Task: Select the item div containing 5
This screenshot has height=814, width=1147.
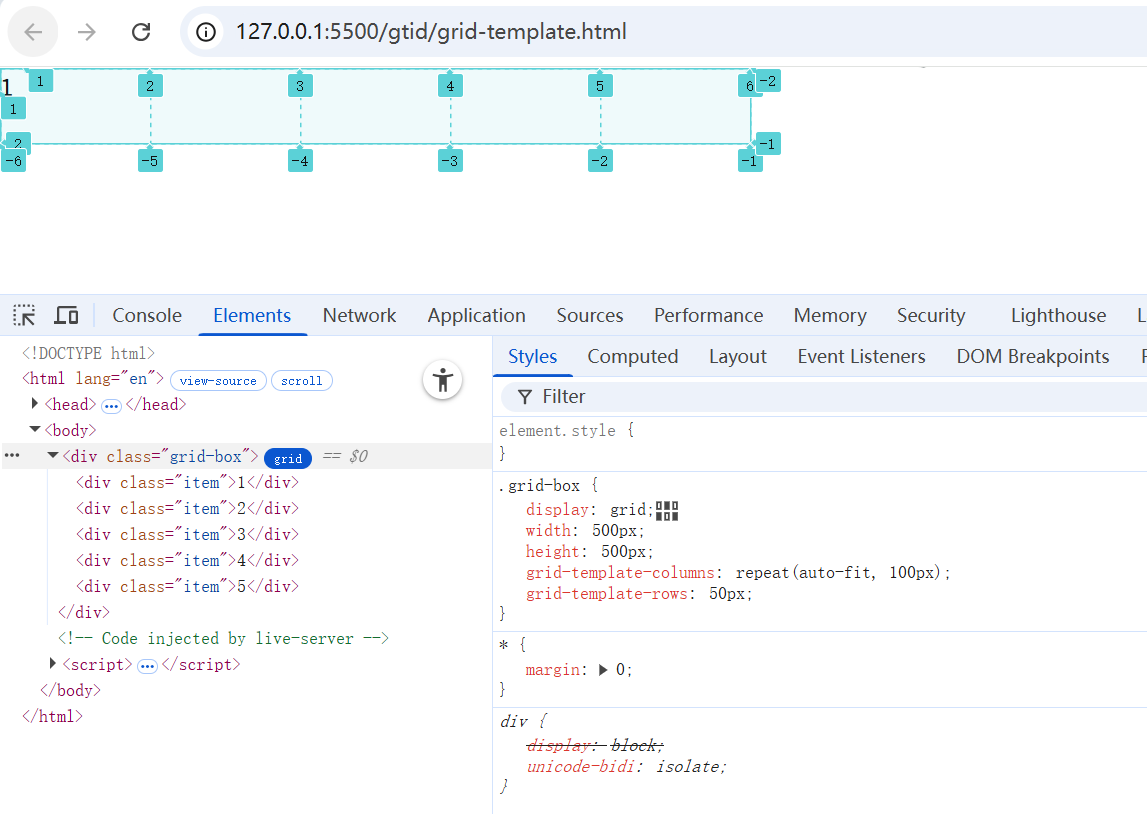Action: coord(188,586)
